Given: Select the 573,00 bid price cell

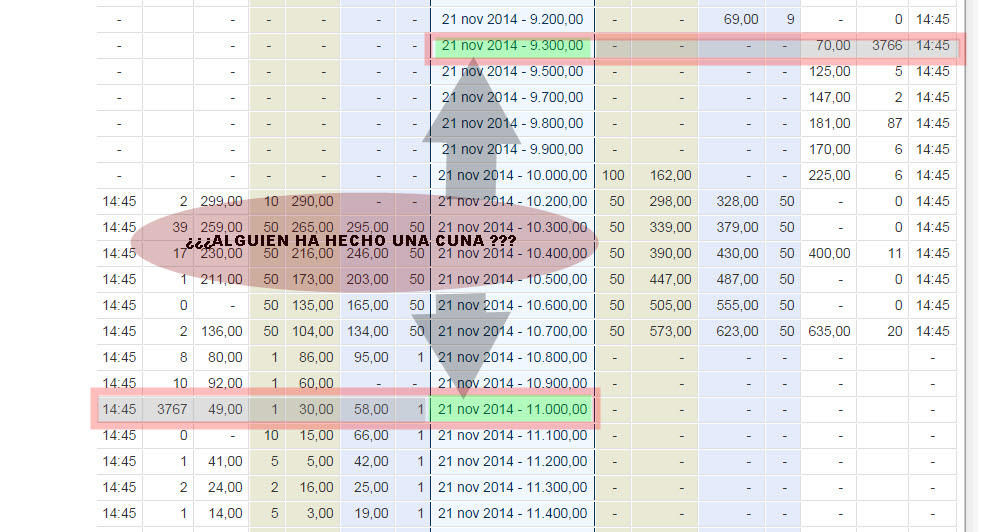Looking at the screenshot, I should click(x=670, y=331).
